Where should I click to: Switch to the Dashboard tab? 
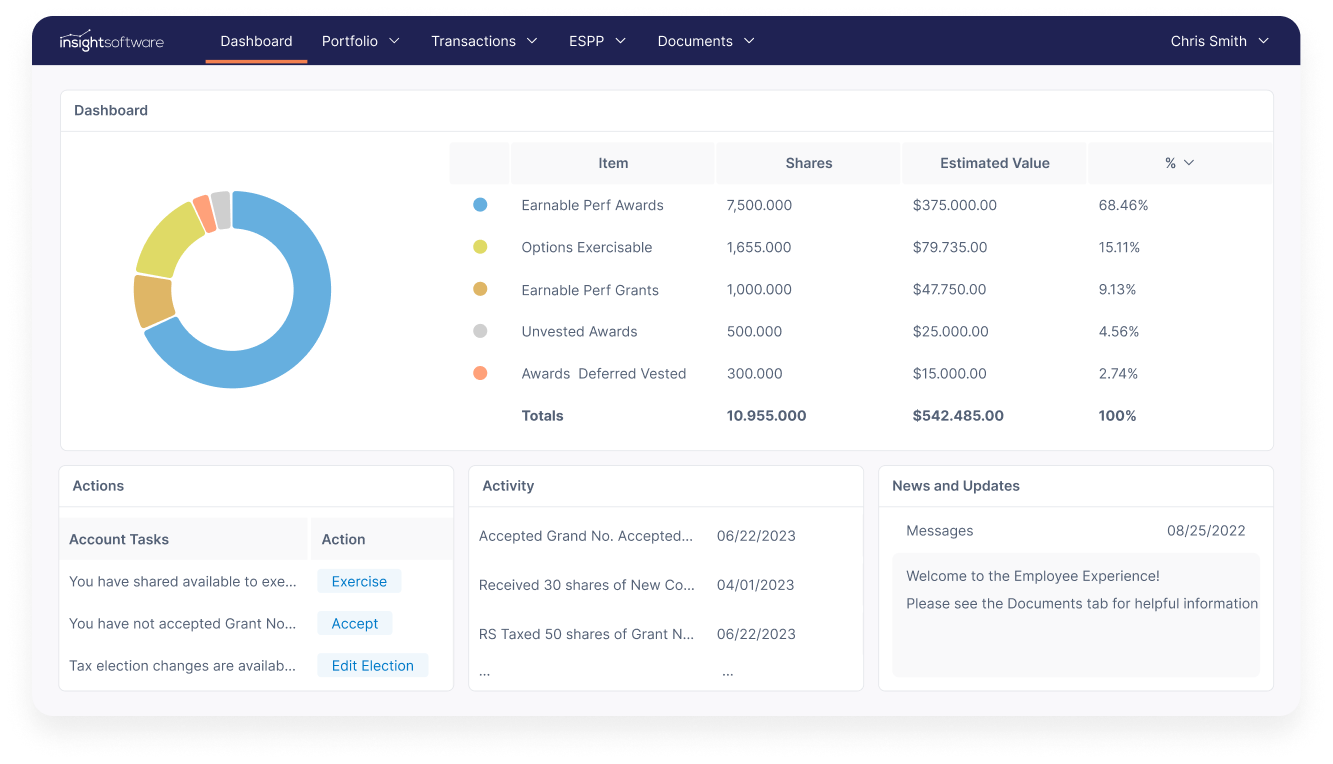pos(256,41)
